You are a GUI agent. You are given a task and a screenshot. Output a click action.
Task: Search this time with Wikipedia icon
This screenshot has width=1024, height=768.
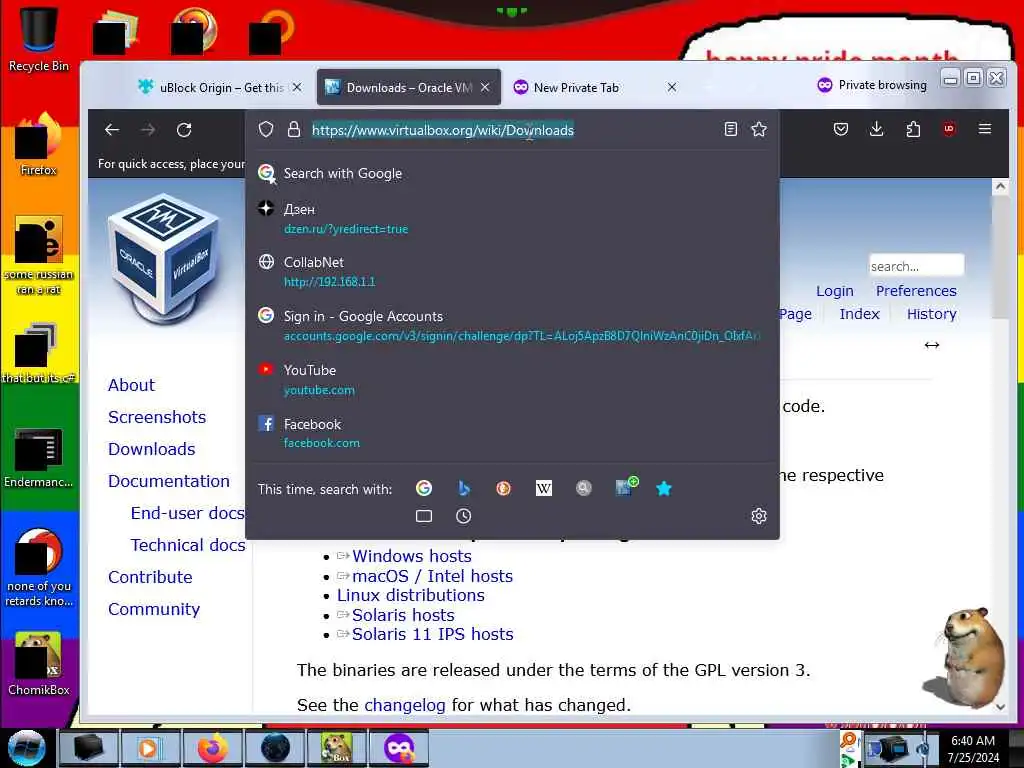543,488
